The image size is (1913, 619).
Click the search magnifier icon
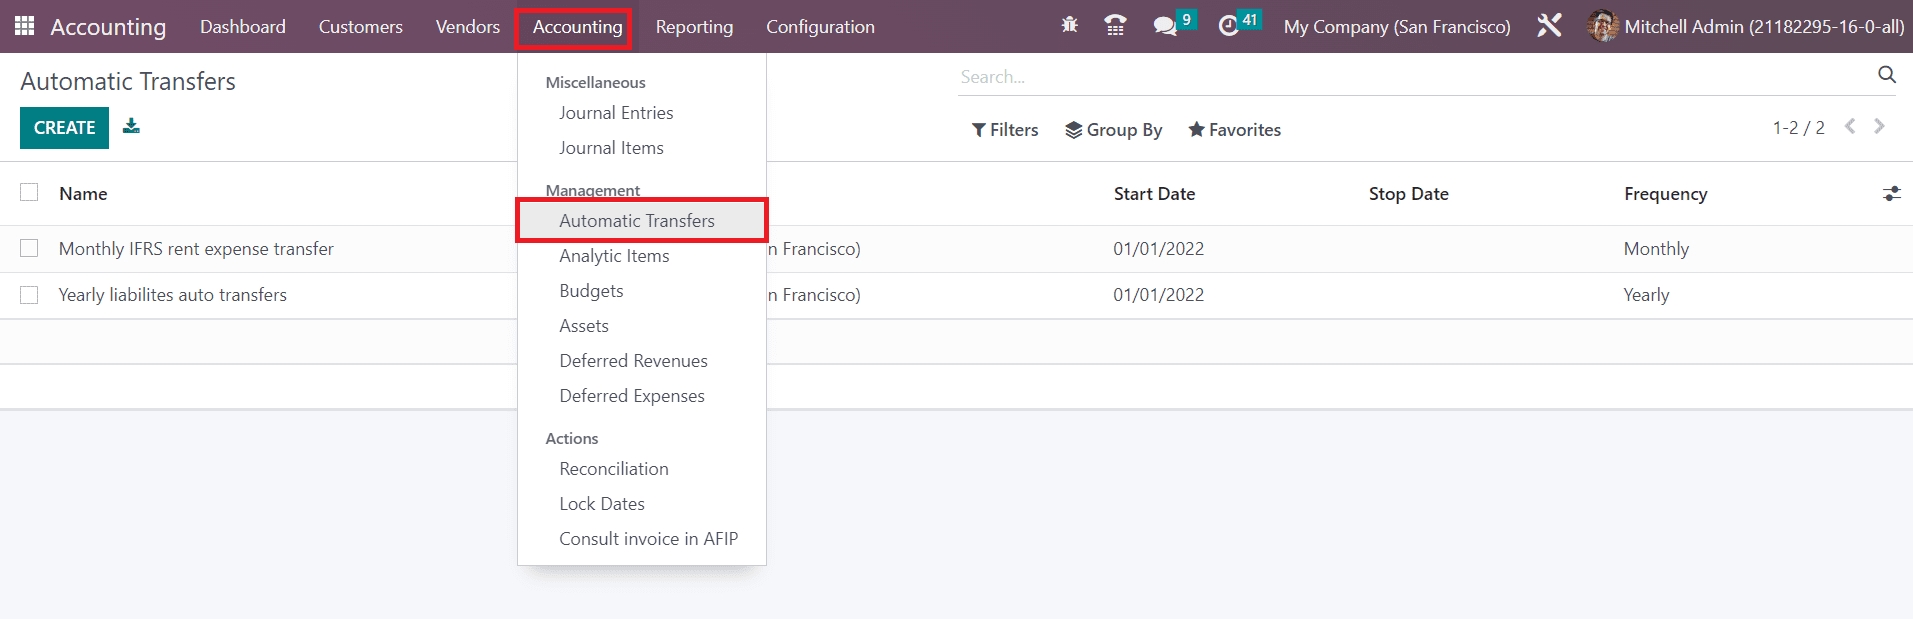click(1886, 76)
